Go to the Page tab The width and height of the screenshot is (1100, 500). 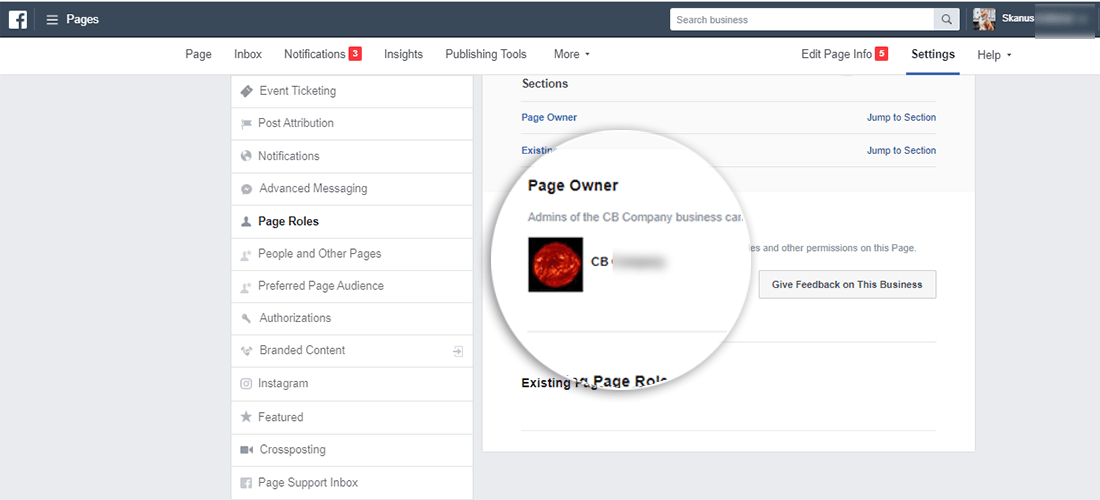(199, 54)
